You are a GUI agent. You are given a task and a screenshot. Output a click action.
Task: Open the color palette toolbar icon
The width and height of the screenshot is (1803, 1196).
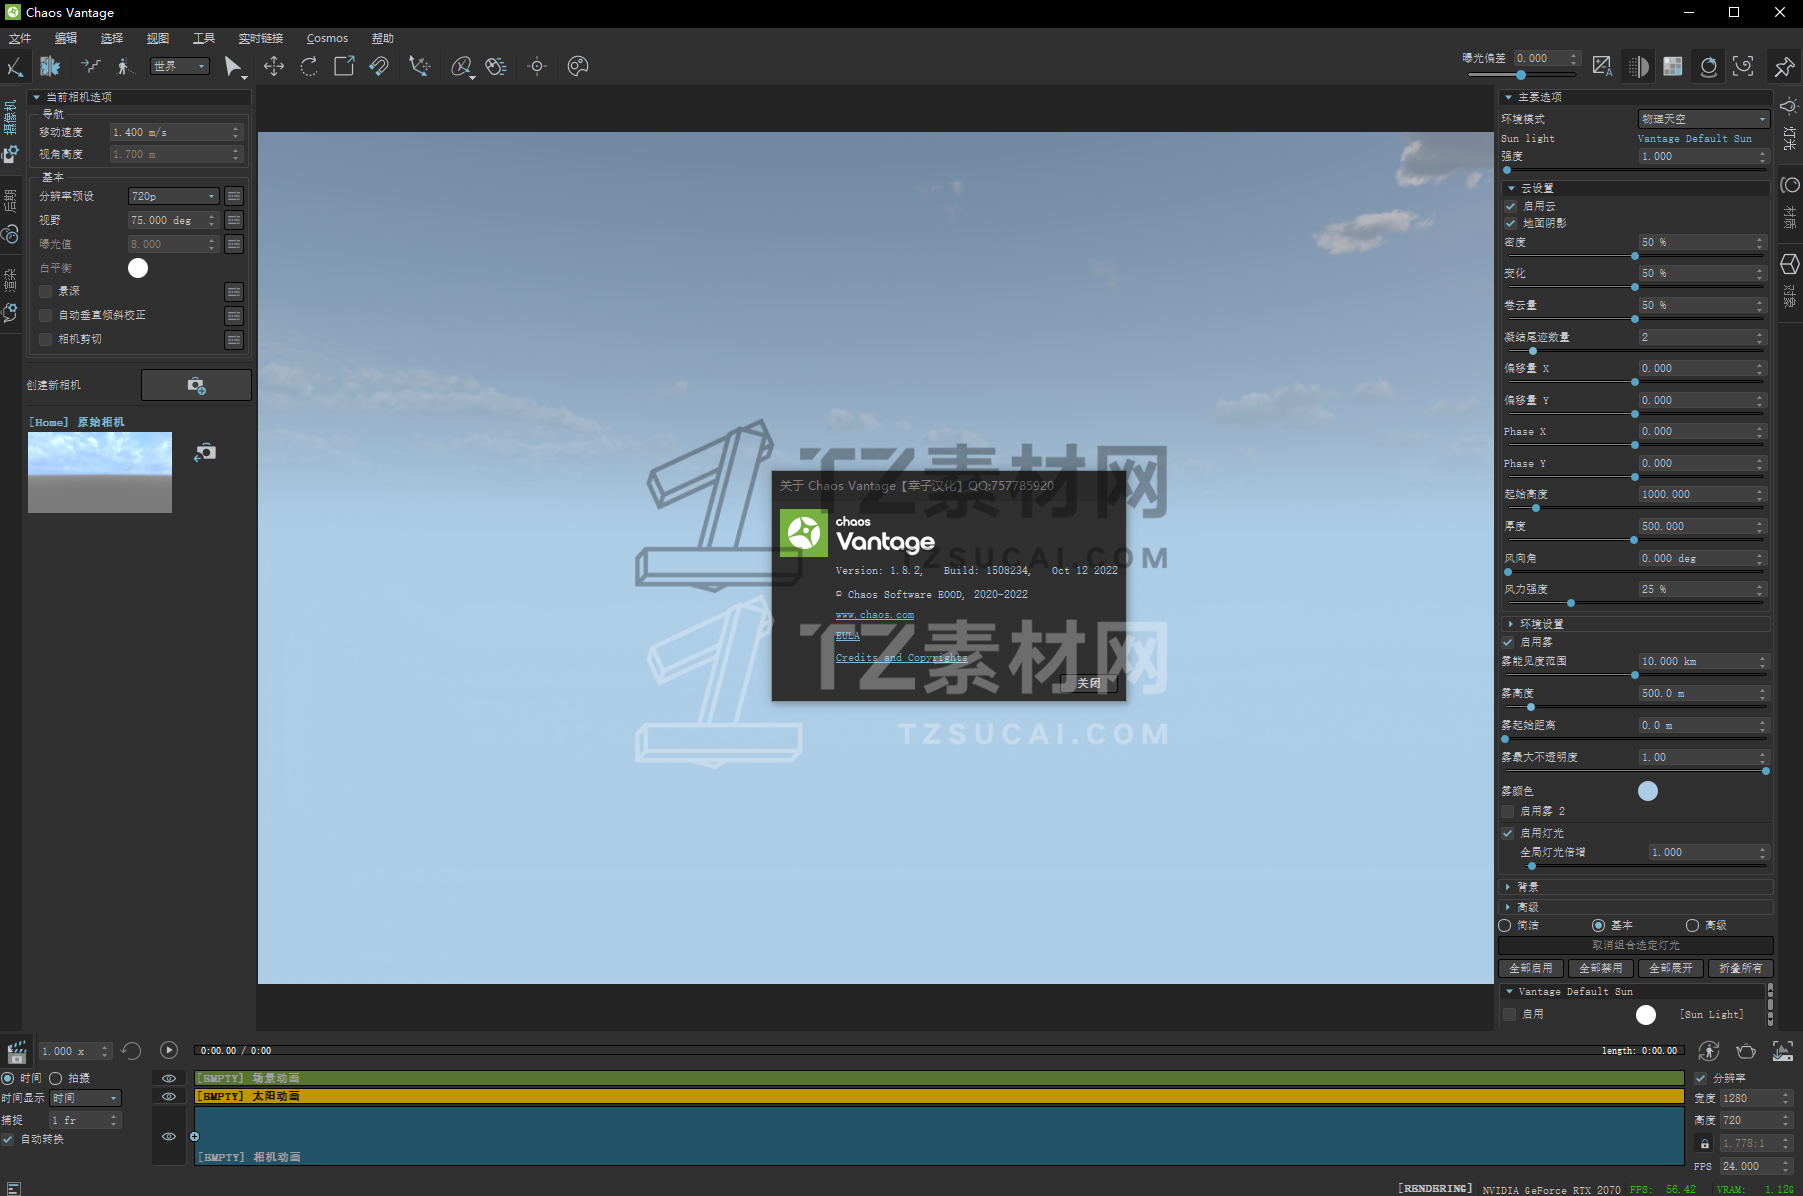(578, 66)
